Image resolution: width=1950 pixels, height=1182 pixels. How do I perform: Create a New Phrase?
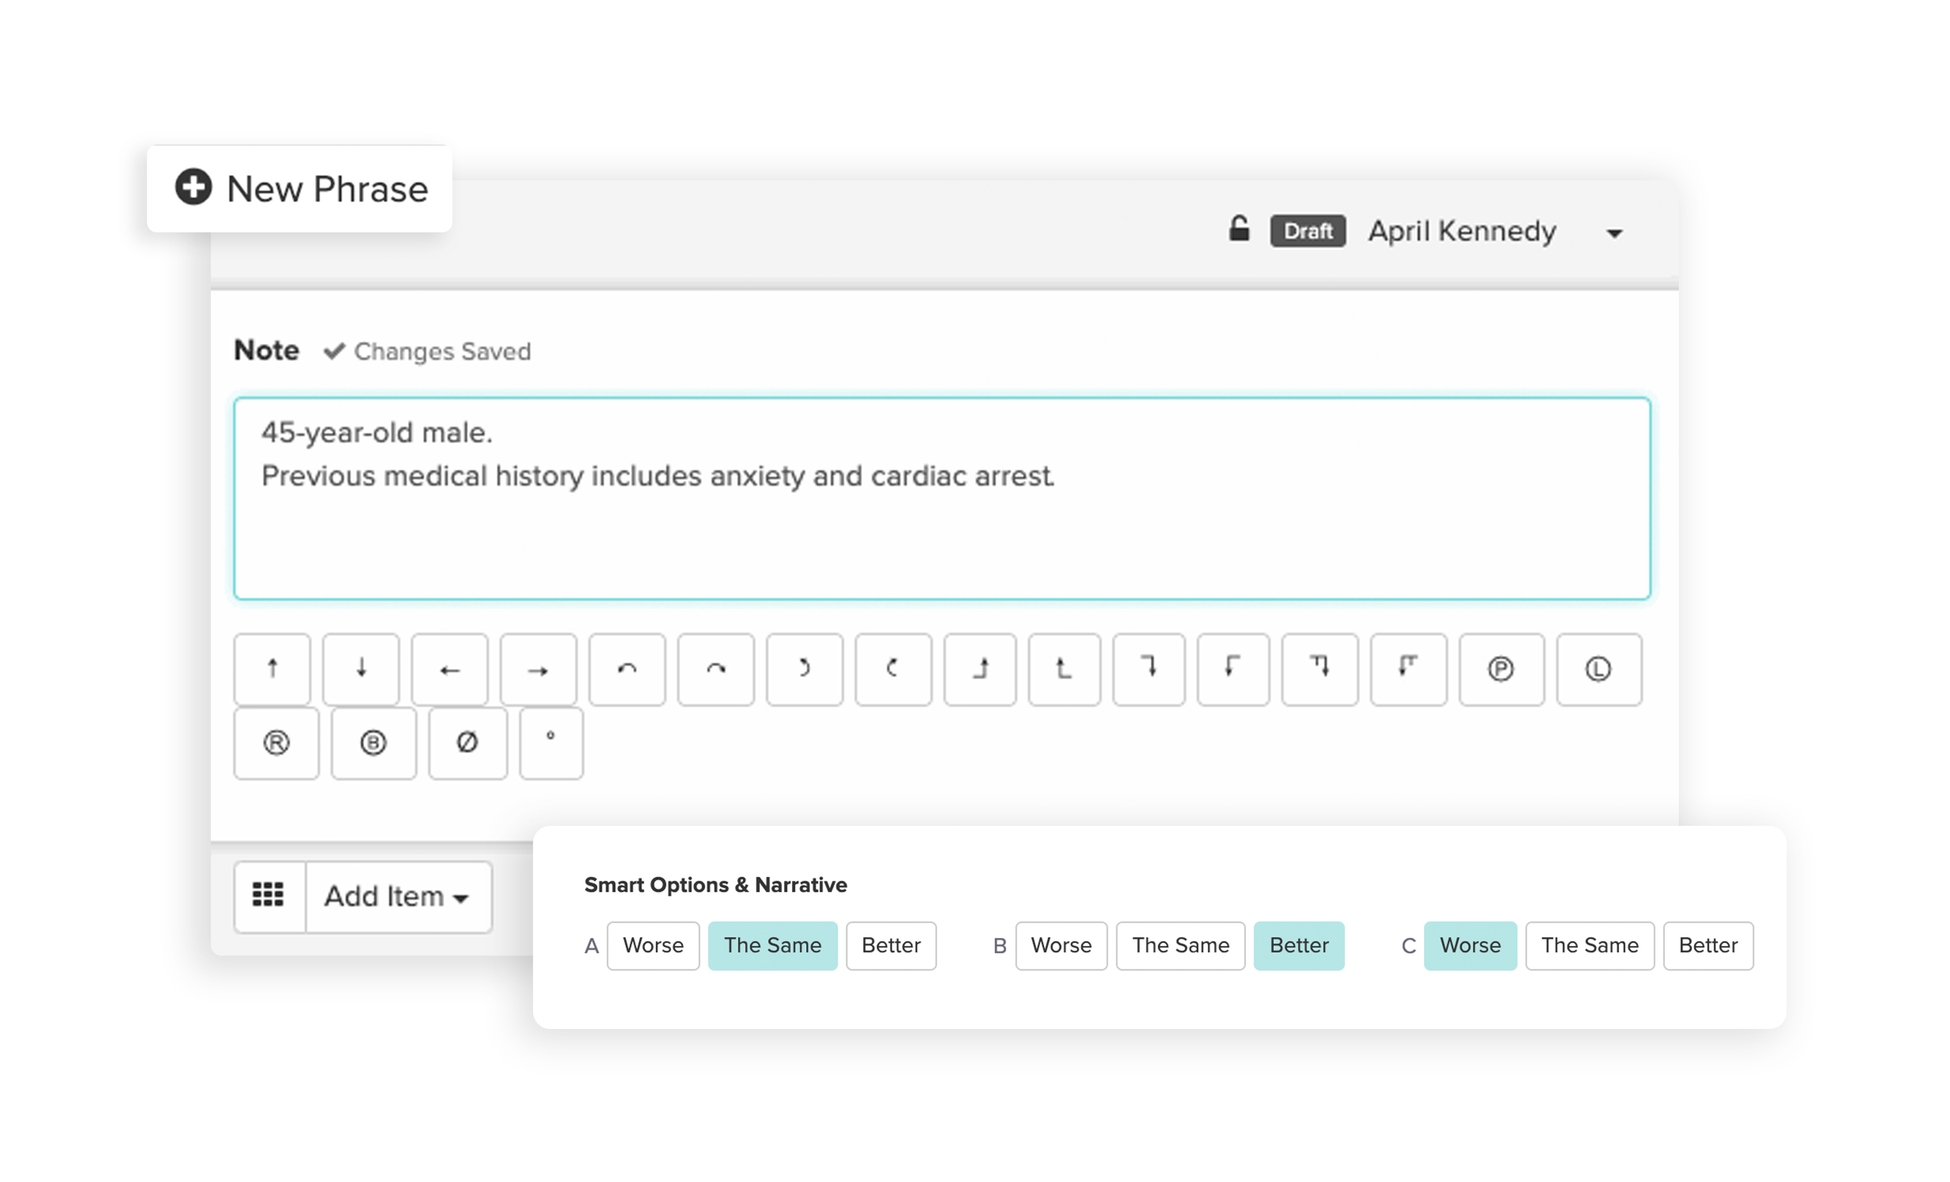click(299, 188)
